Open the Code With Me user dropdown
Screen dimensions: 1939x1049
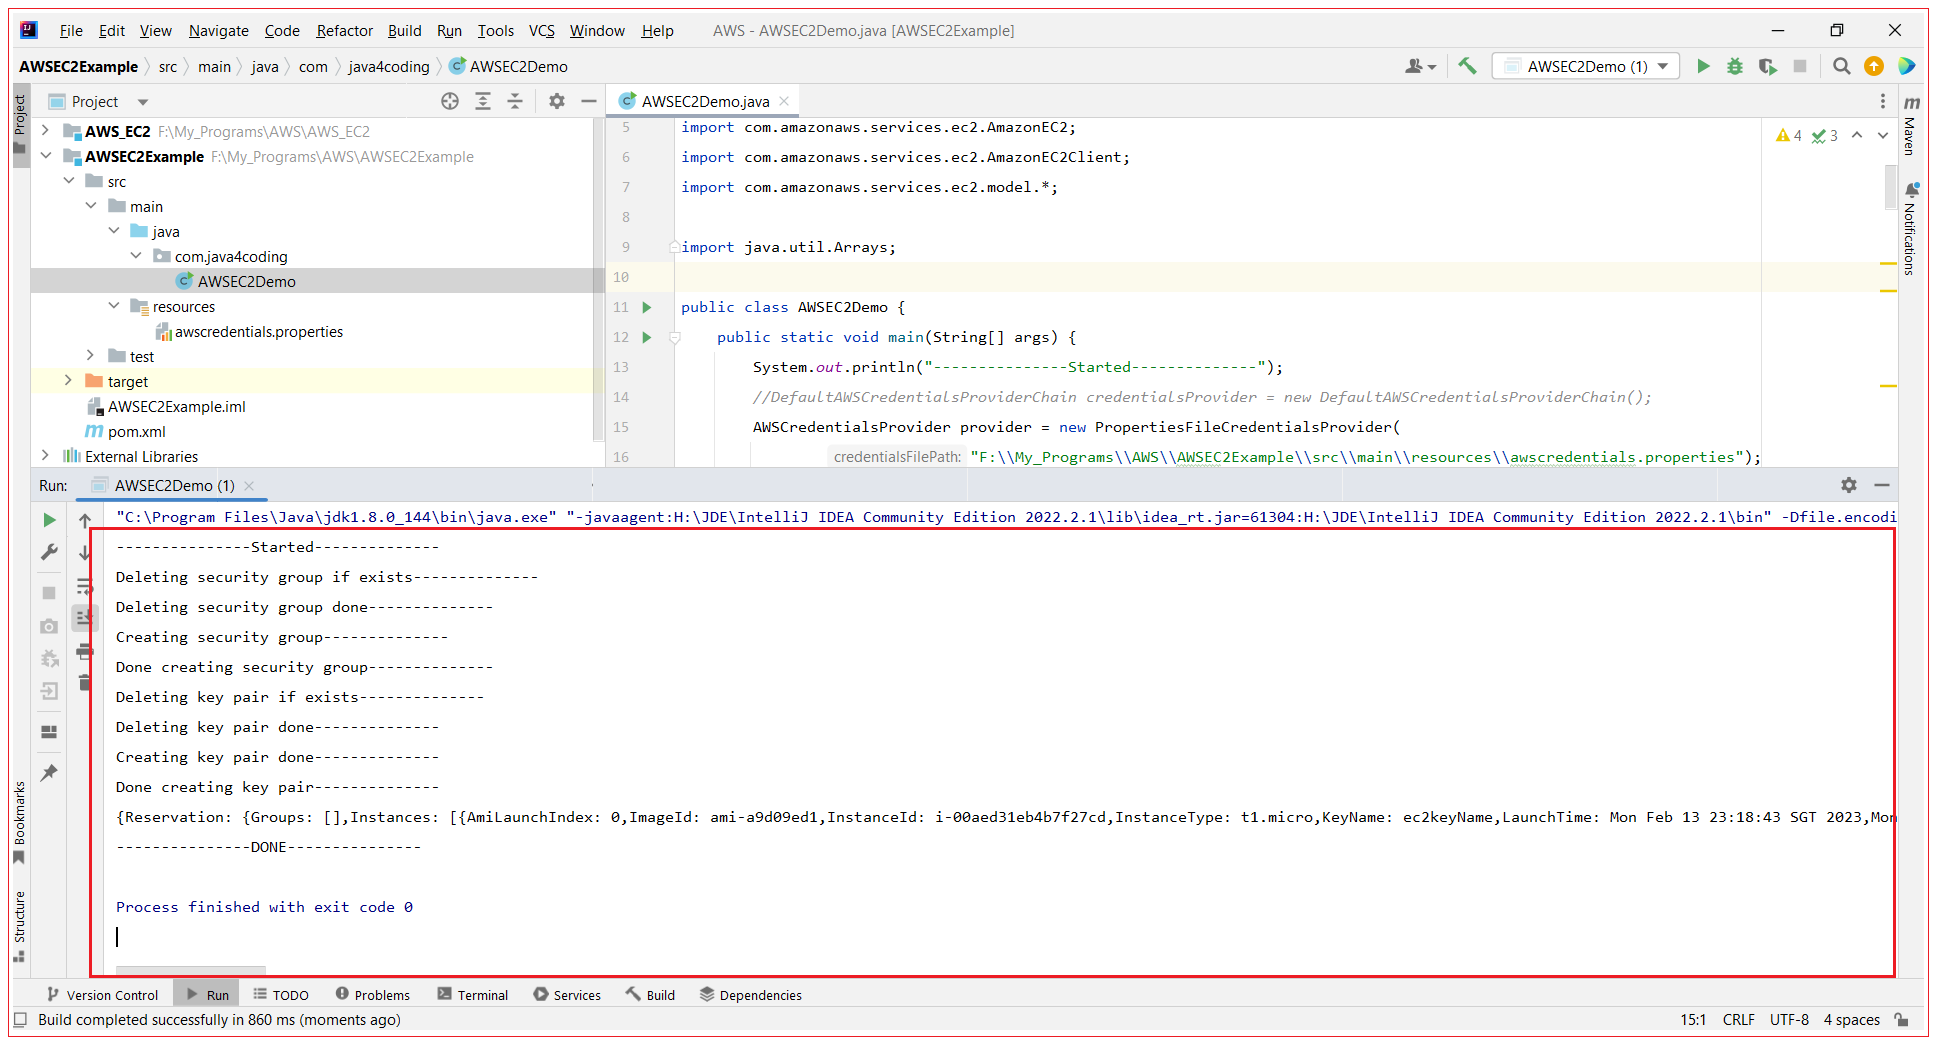coord(1420,66)
